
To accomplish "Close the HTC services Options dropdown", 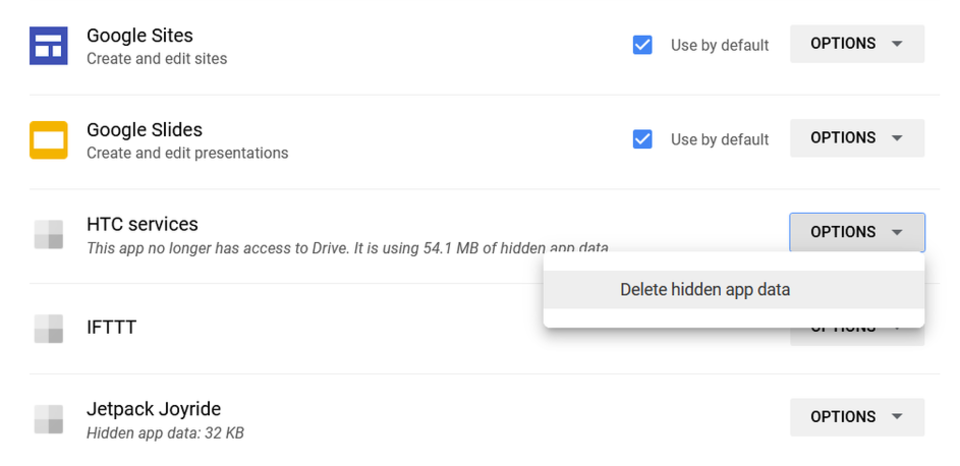I will tap(857, 232).
